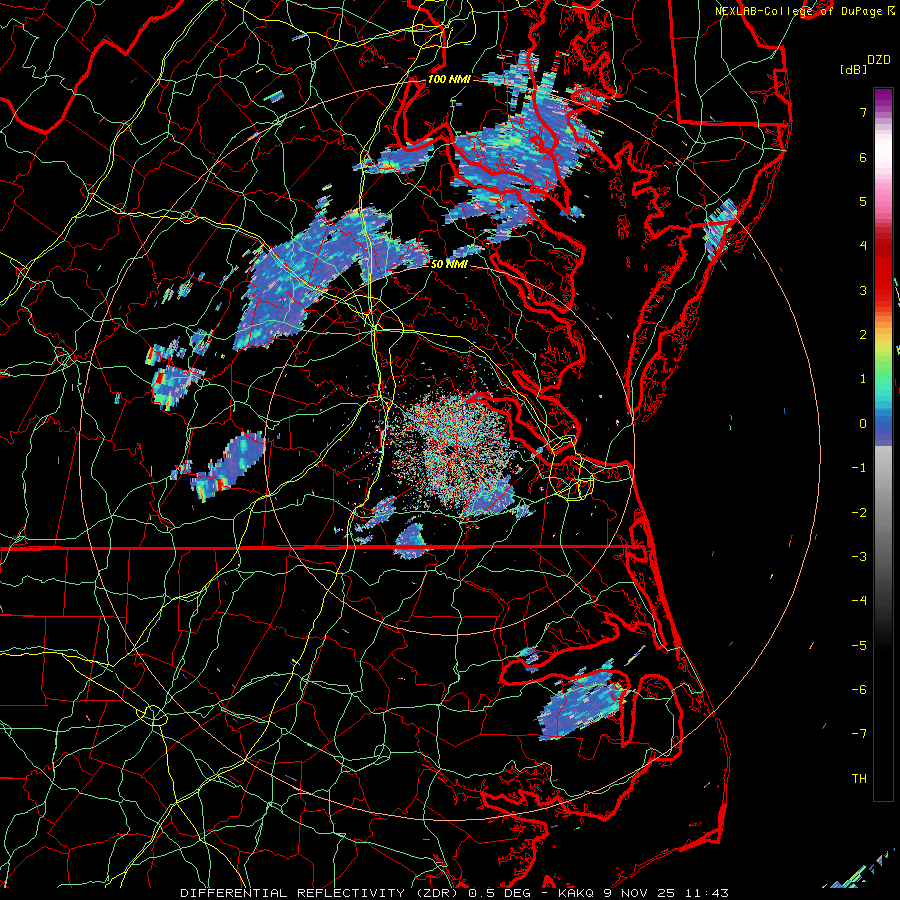Select the -4 dB label on the color scale
This screenshot has height=900, width=900.
tap(859, 601)
